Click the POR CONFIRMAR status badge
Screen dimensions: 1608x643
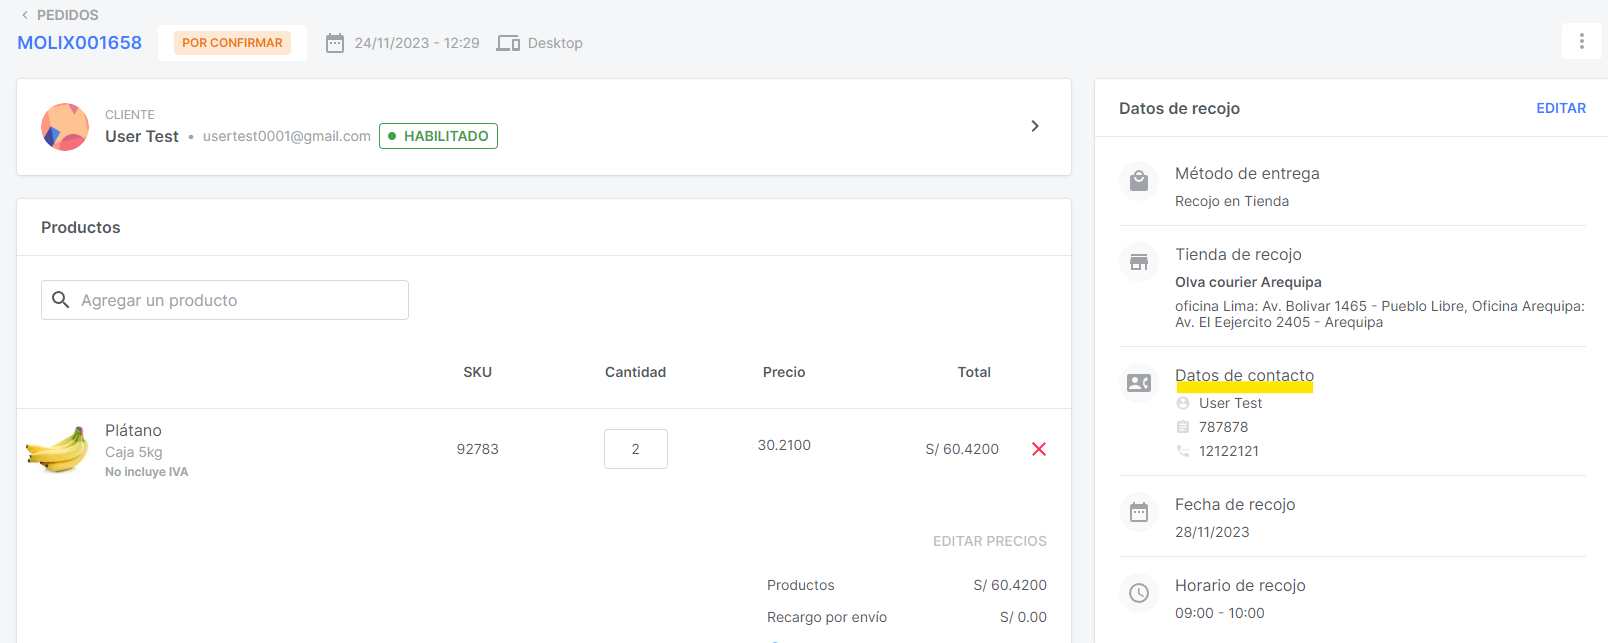pyautogui.click(x=232, y=43)
